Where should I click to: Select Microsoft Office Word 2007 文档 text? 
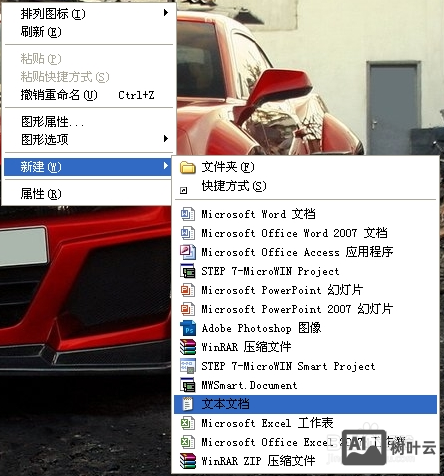point(294,233)
